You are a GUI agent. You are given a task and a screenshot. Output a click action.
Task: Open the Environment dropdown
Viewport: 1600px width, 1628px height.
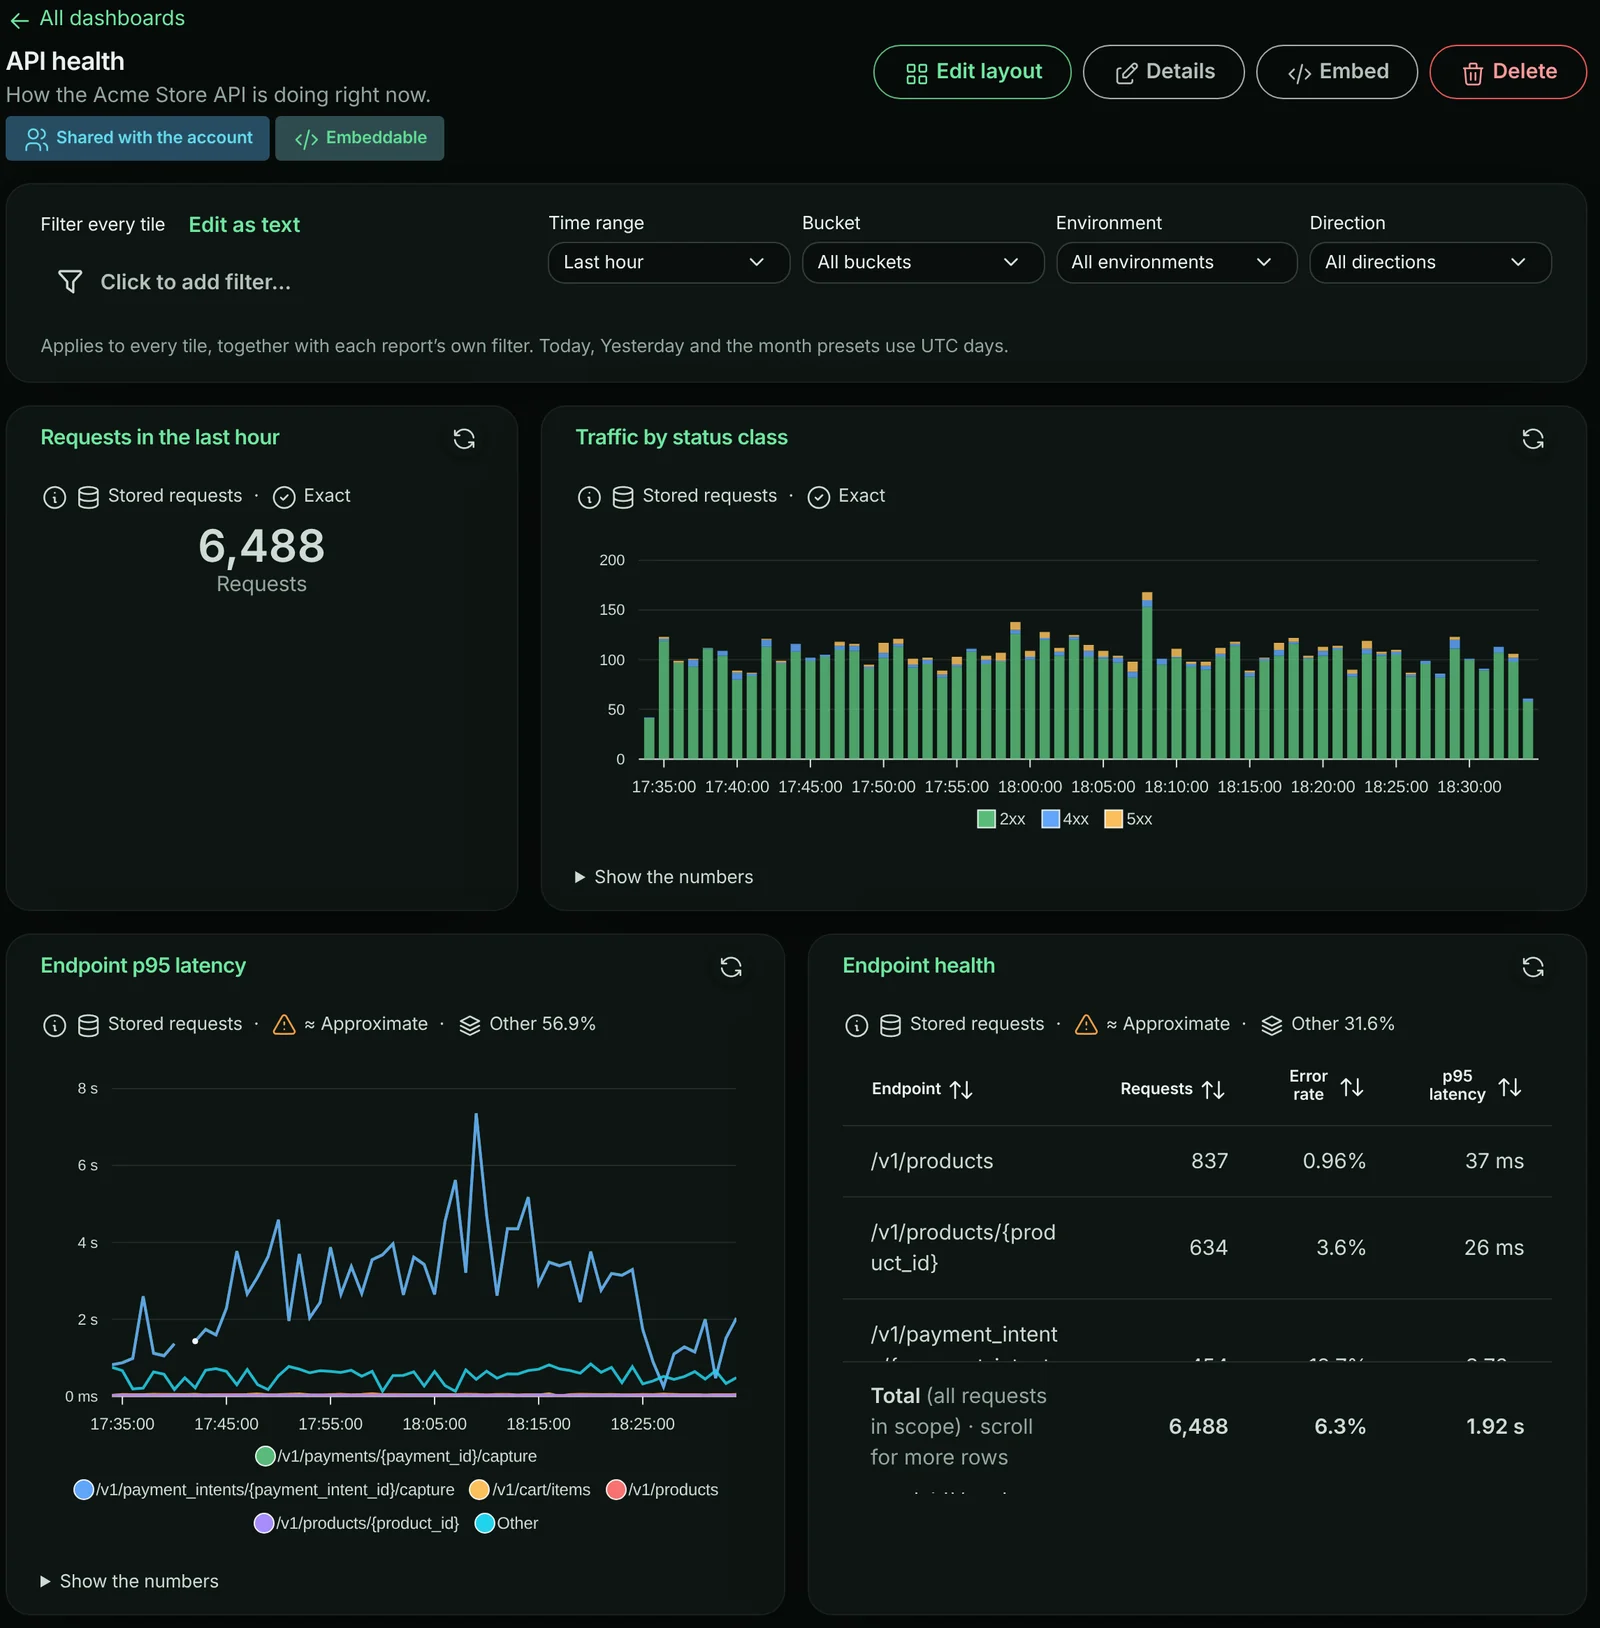[1177, 262]
